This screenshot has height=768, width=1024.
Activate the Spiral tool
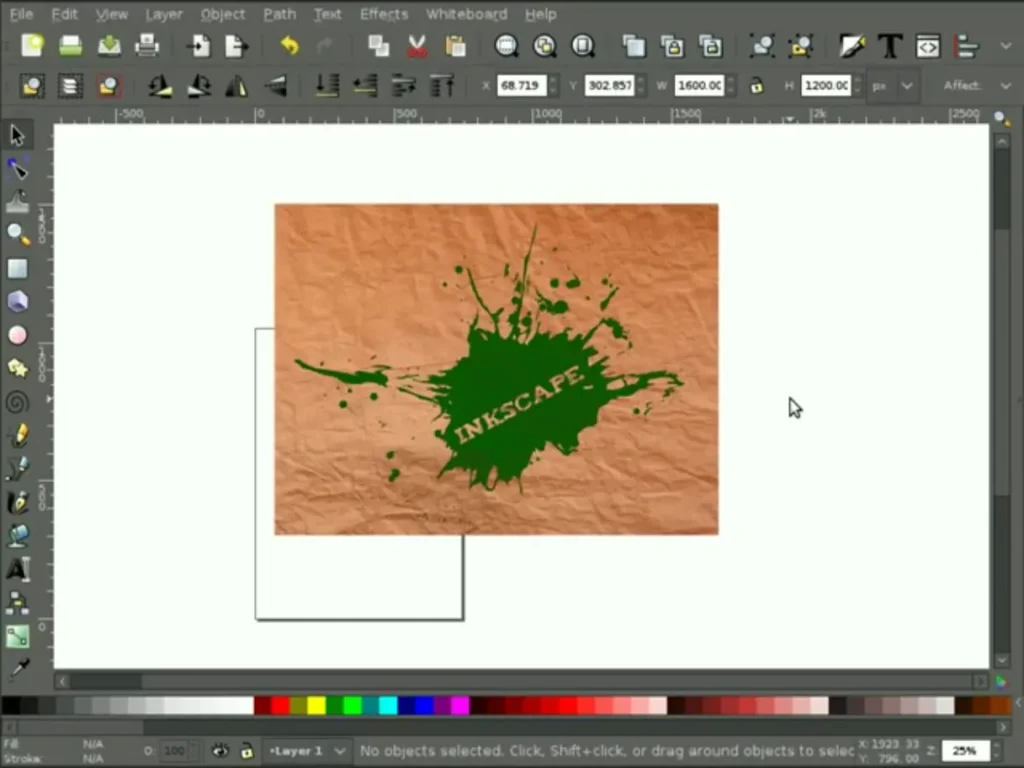tap(17, 402)
